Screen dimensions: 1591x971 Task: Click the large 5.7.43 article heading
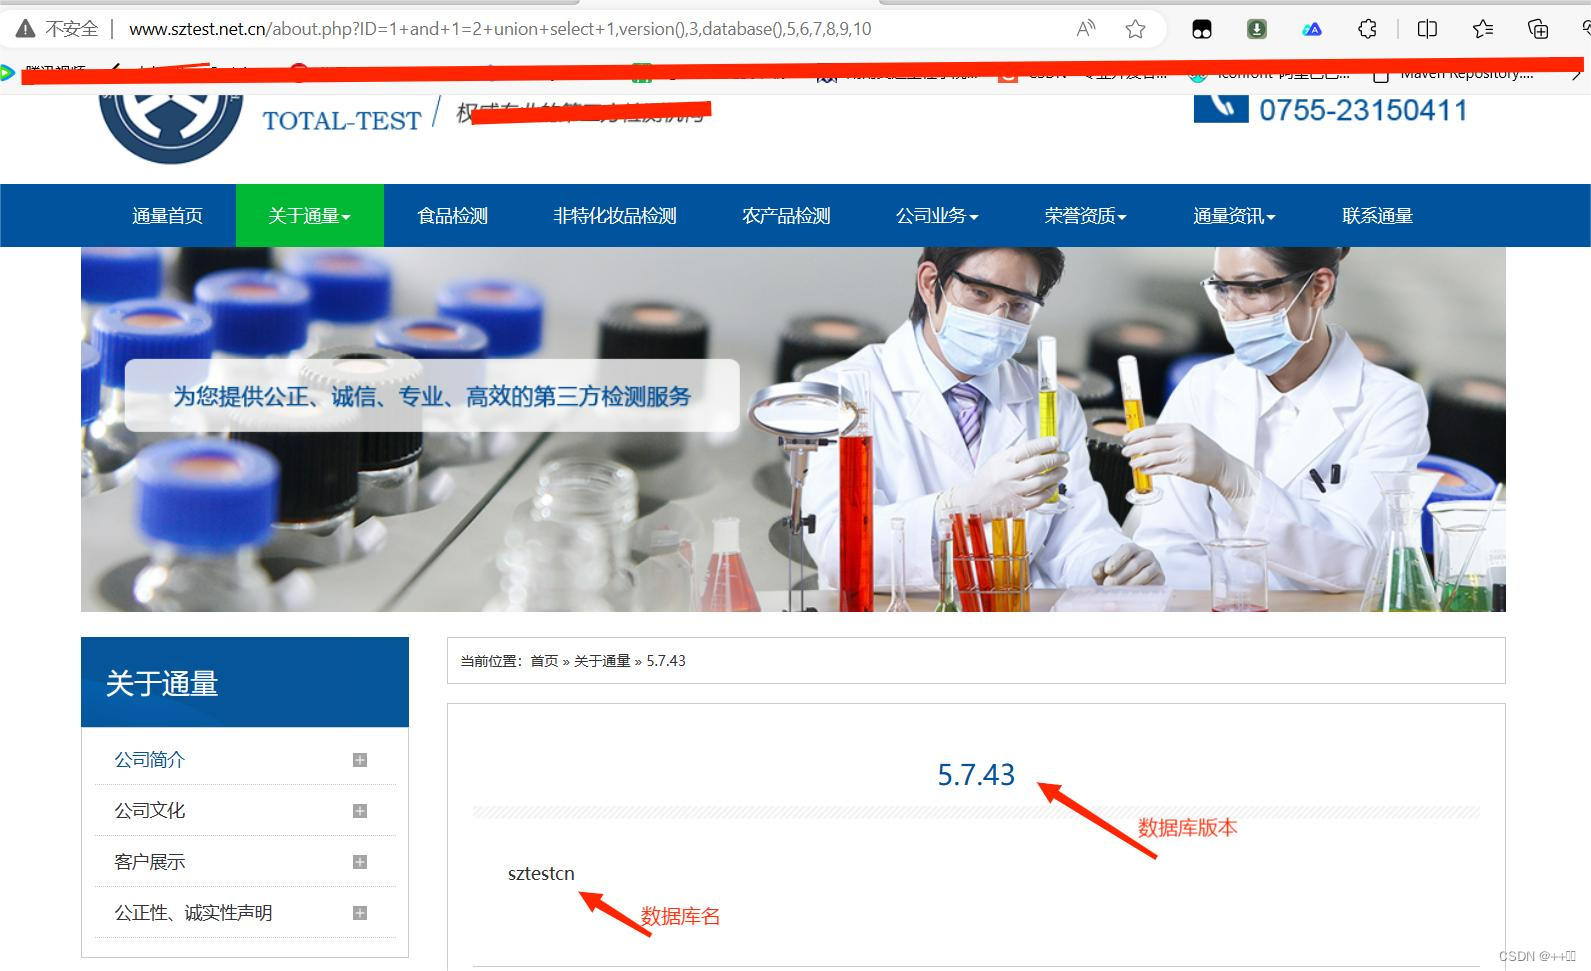tap(976, 775)
